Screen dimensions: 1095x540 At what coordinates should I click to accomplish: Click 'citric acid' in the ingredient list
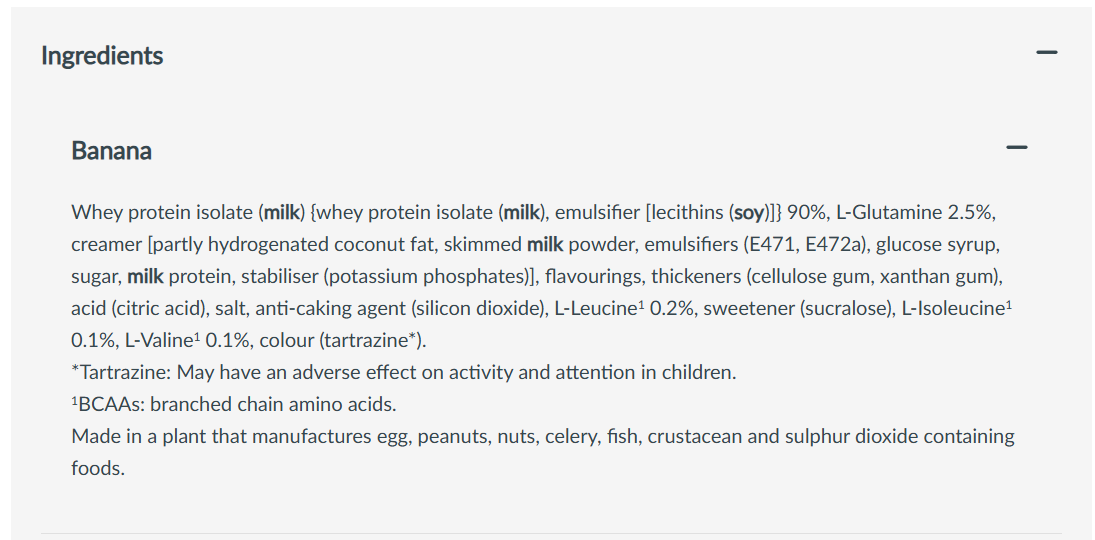click(x=151, y=308)
